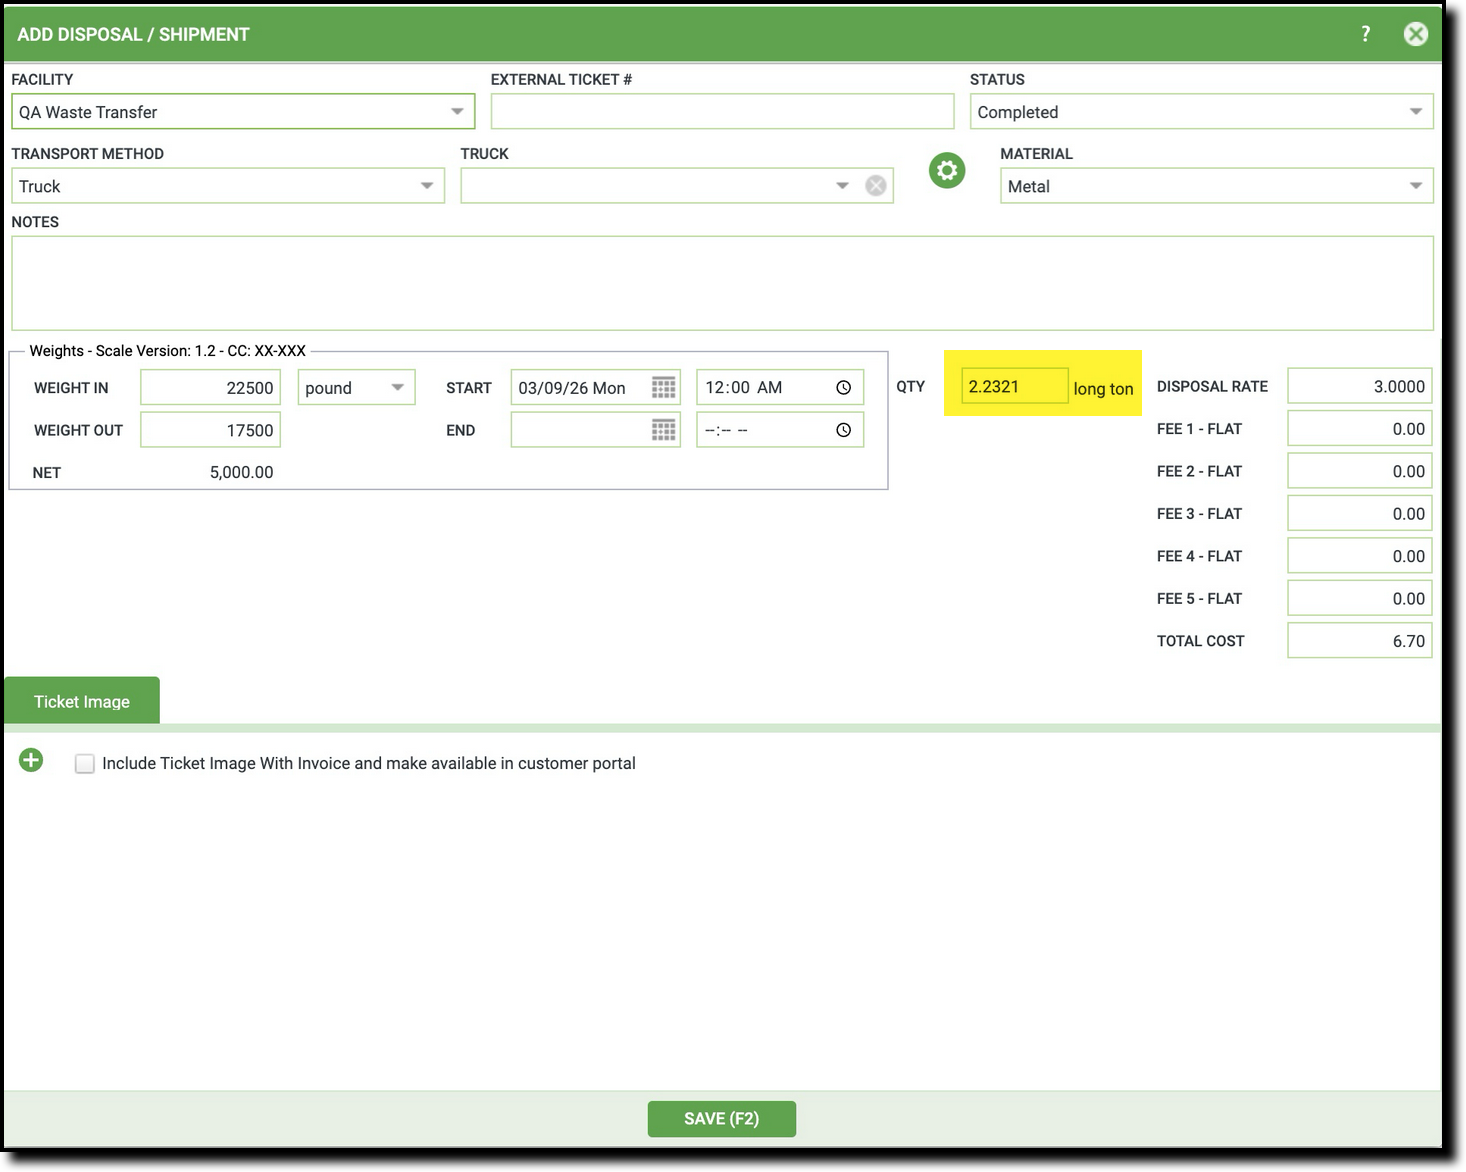Click the Fee 4 - Flat field
The image size is (1466, 1172).
click(x=1360, y=556)
